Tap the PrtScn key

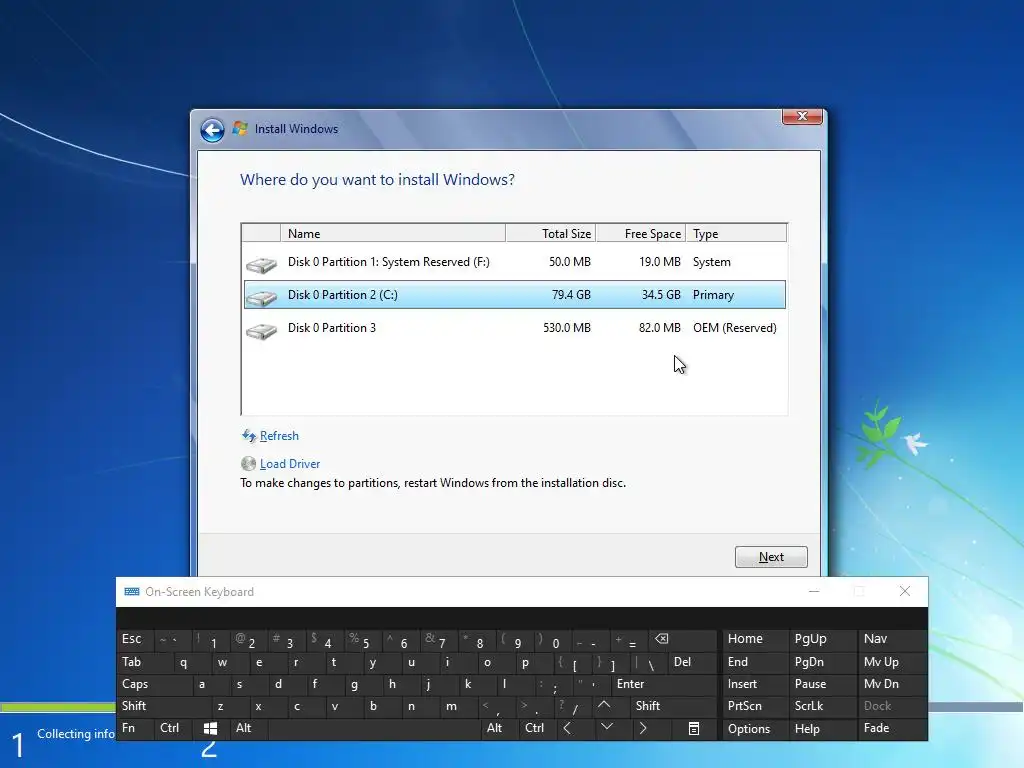(x=755, y=706)
